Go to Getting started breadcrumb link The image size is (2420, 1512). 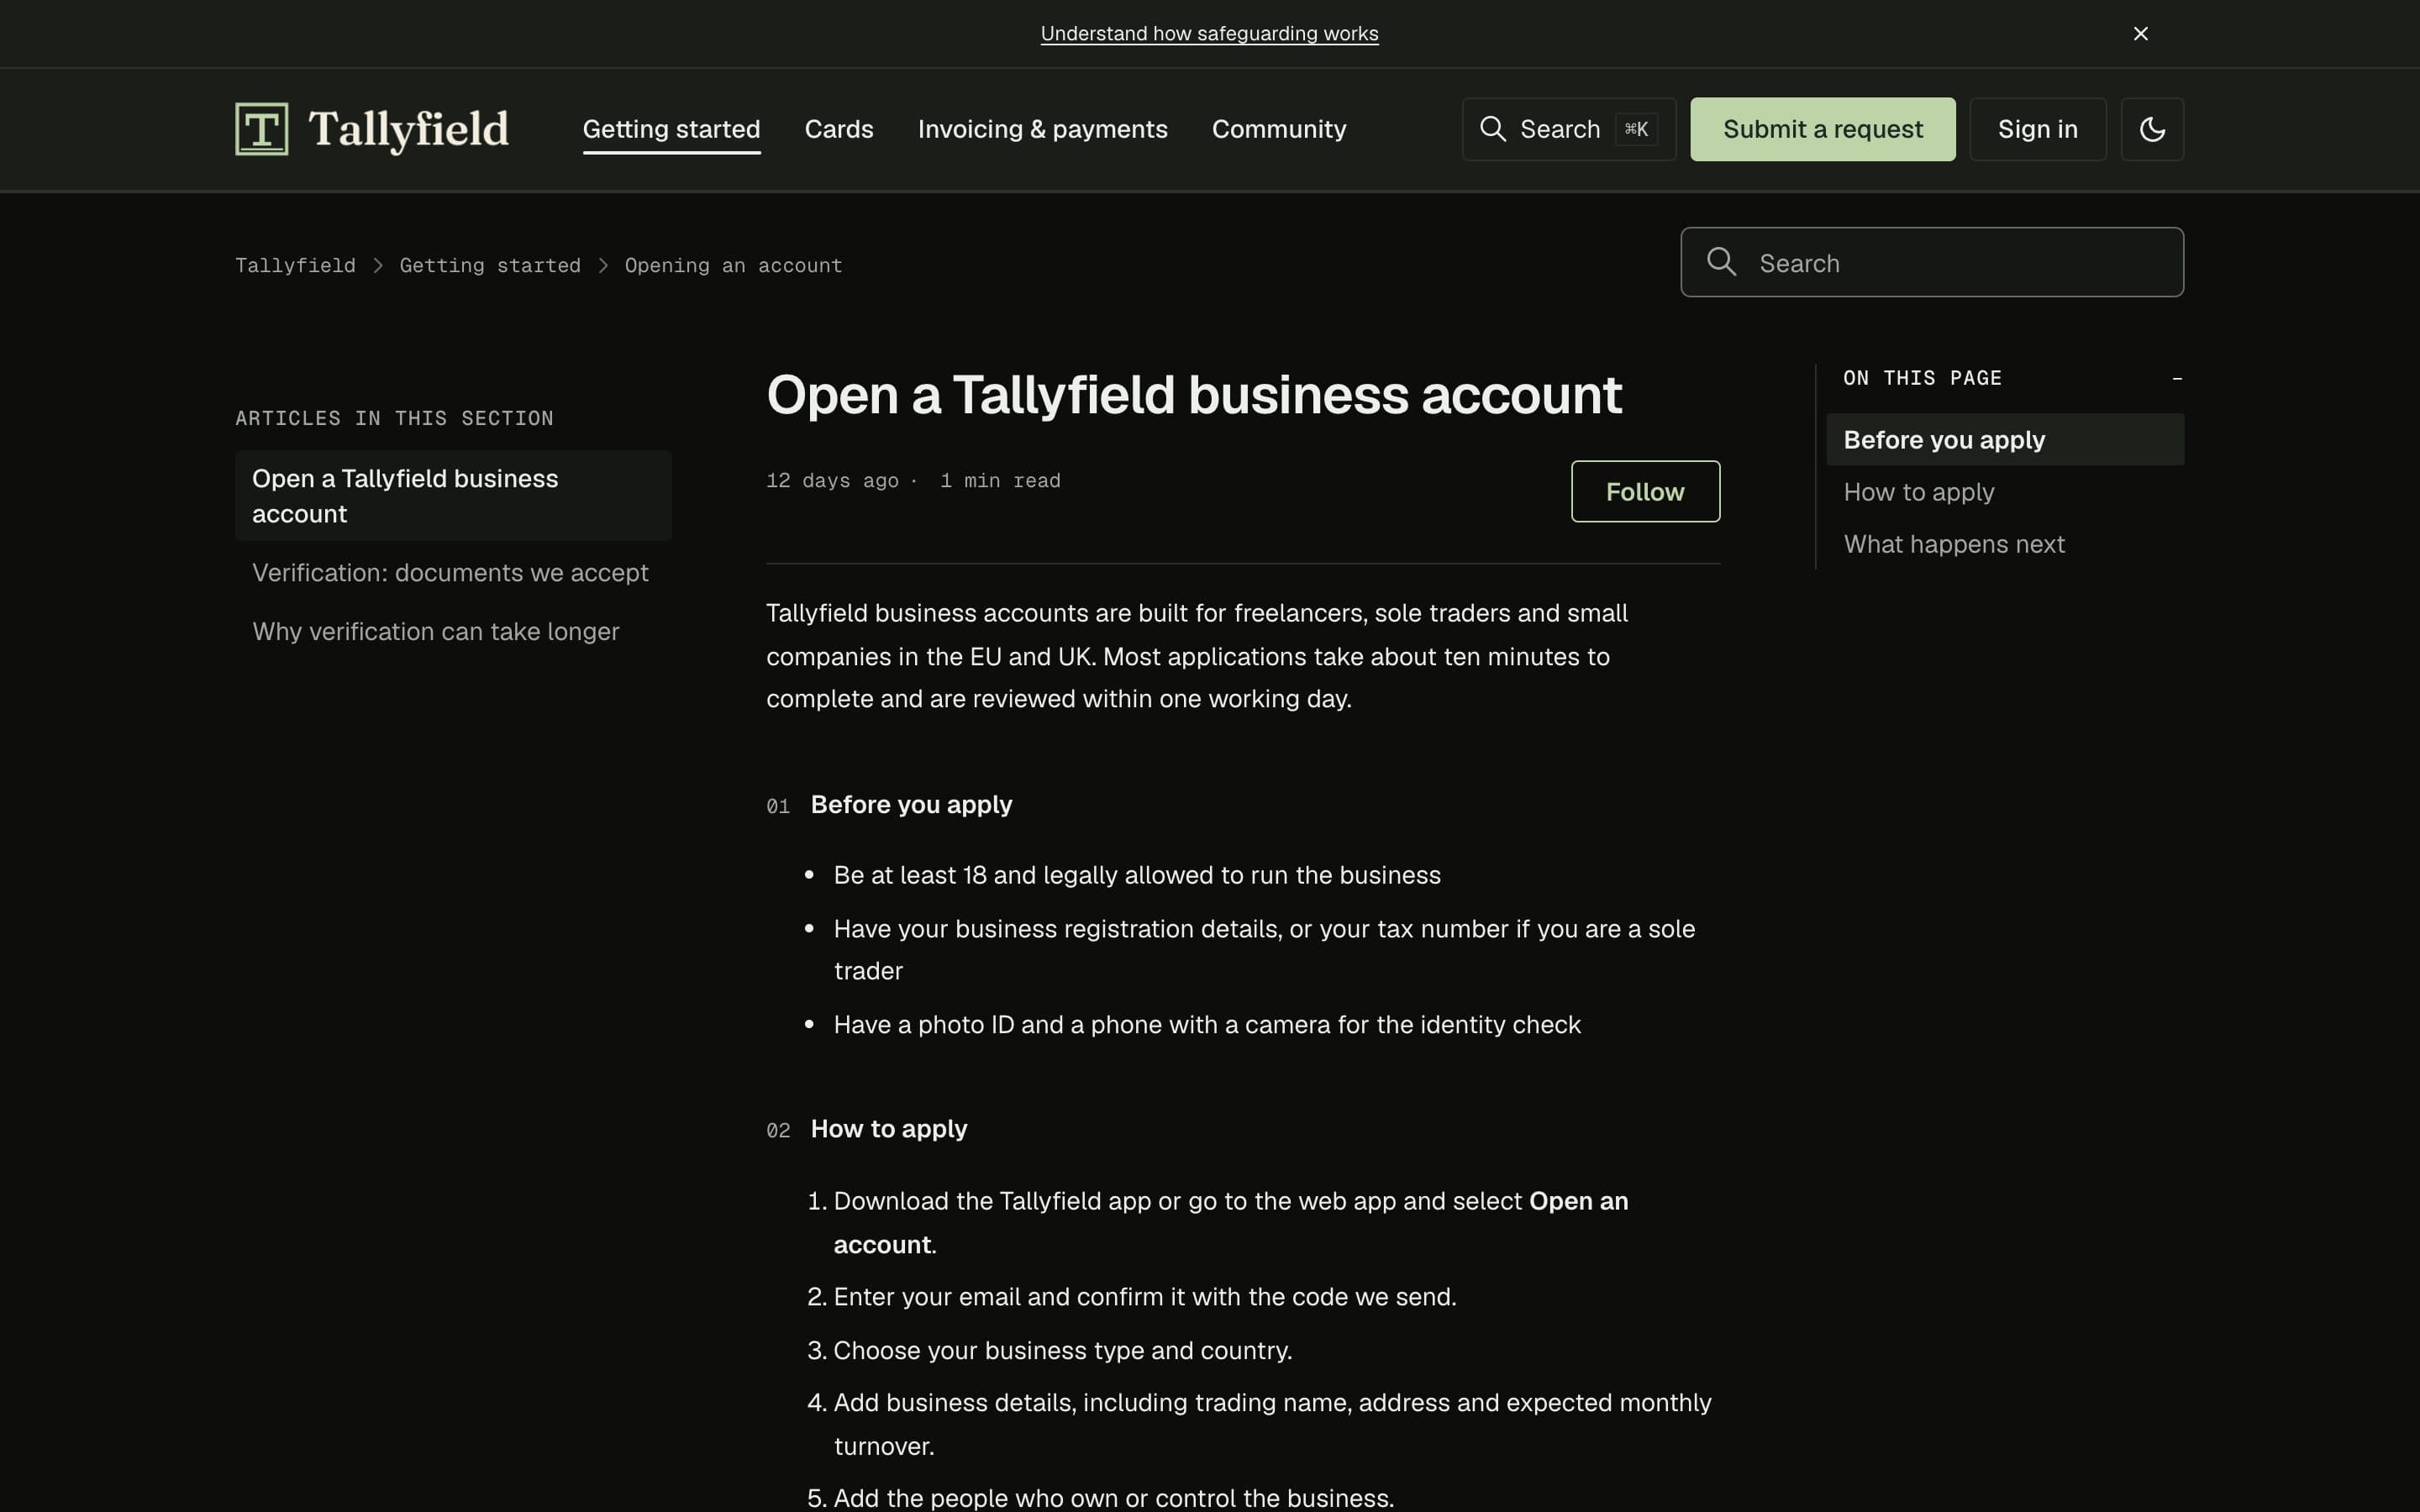click(x=490, y=265)
